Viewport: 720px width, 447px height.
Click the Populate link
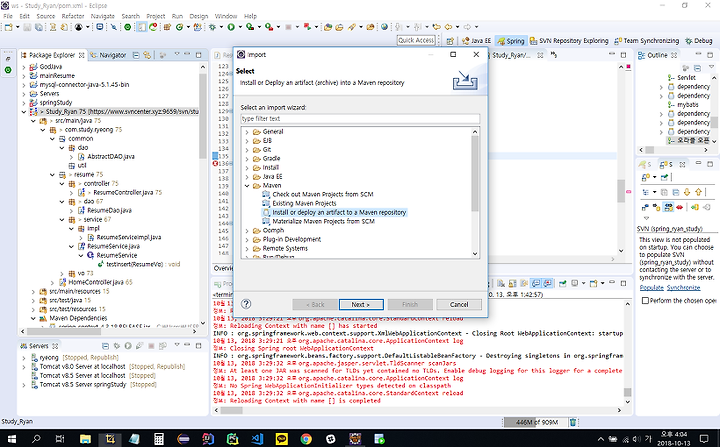click(652, 288)
